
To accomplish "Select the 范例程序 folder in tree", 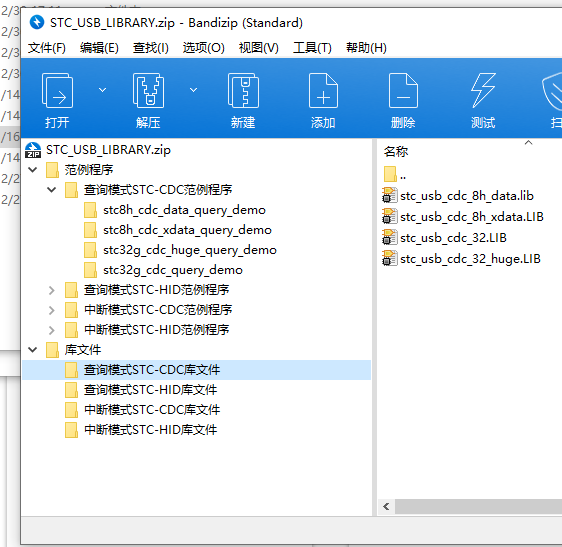I will pyautogui.click(x=89, y=170).
